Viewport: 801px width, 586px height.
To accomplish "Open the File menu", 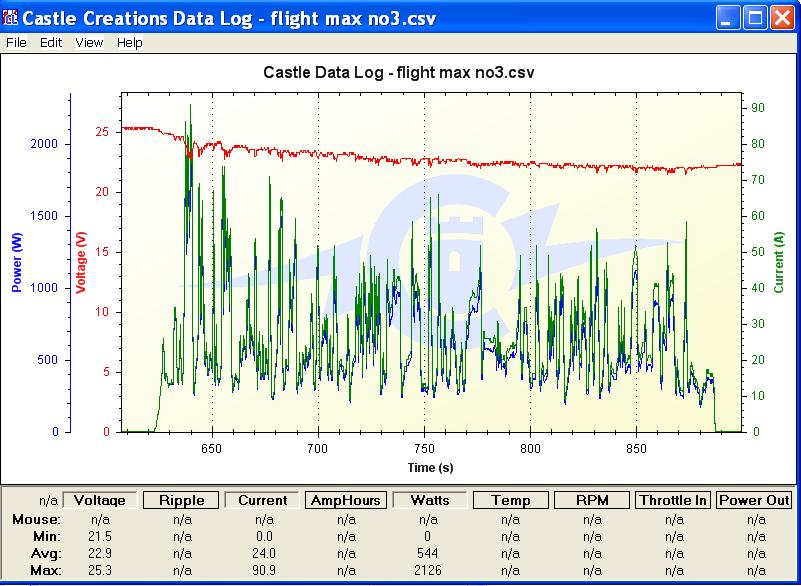I will click(x=16, y=42).
